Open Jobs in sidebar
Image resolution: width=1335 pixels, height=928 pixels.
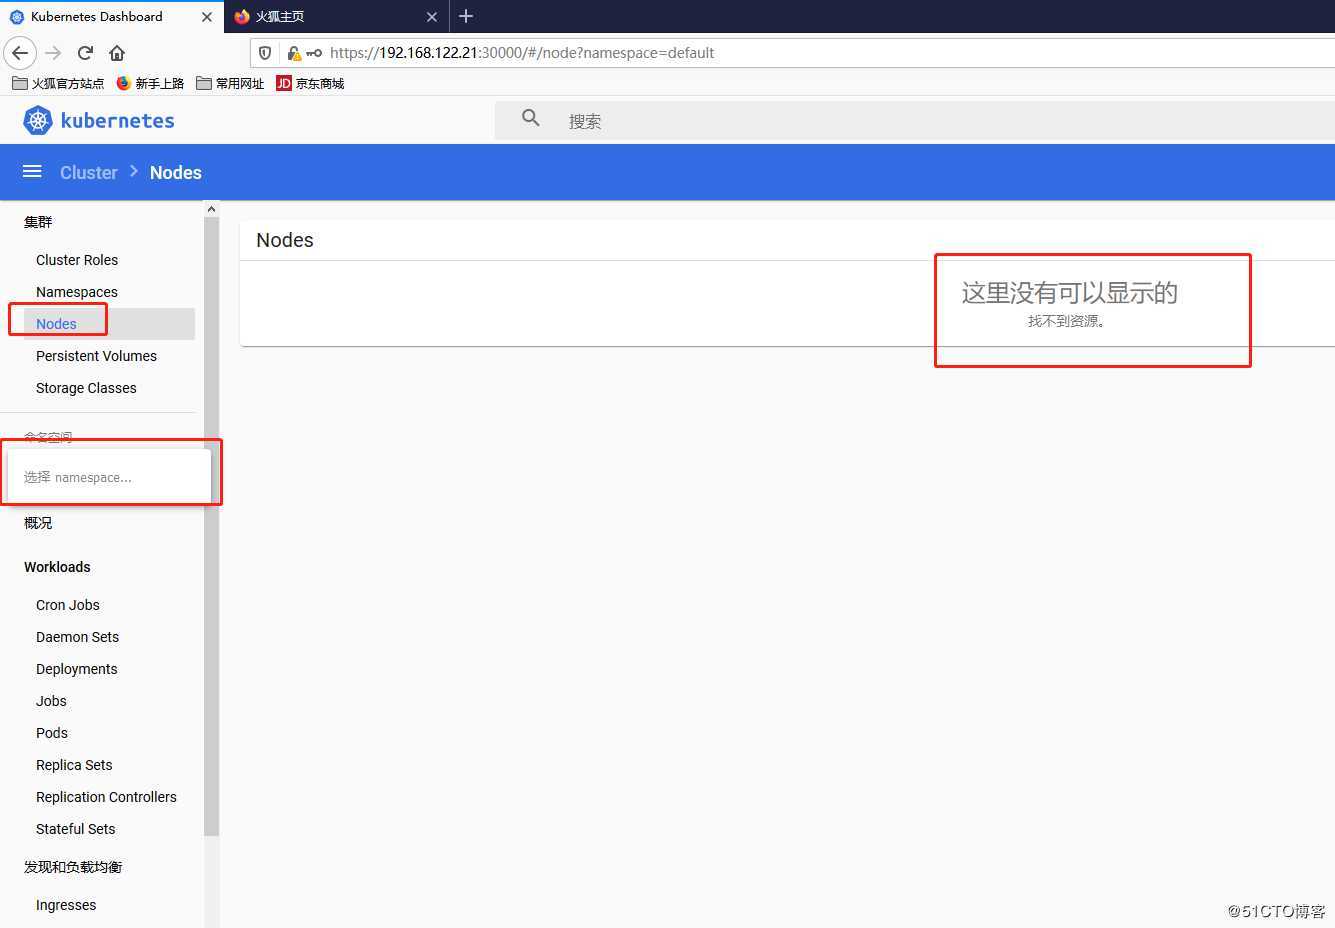tap(51, 701)
